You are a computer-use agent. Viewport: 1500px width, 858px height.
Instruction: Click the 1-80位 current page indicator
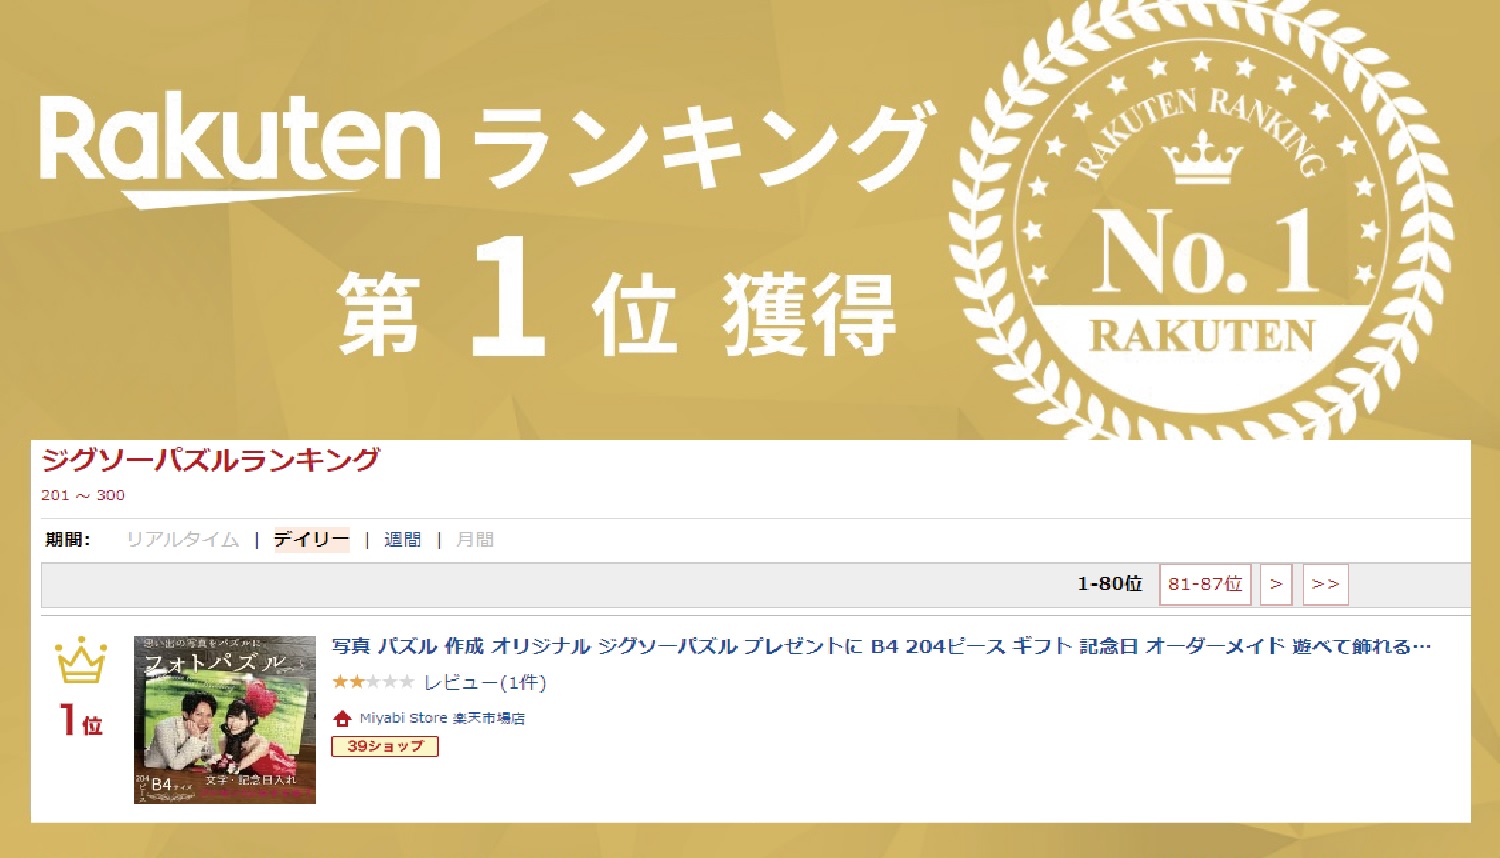1109,584
